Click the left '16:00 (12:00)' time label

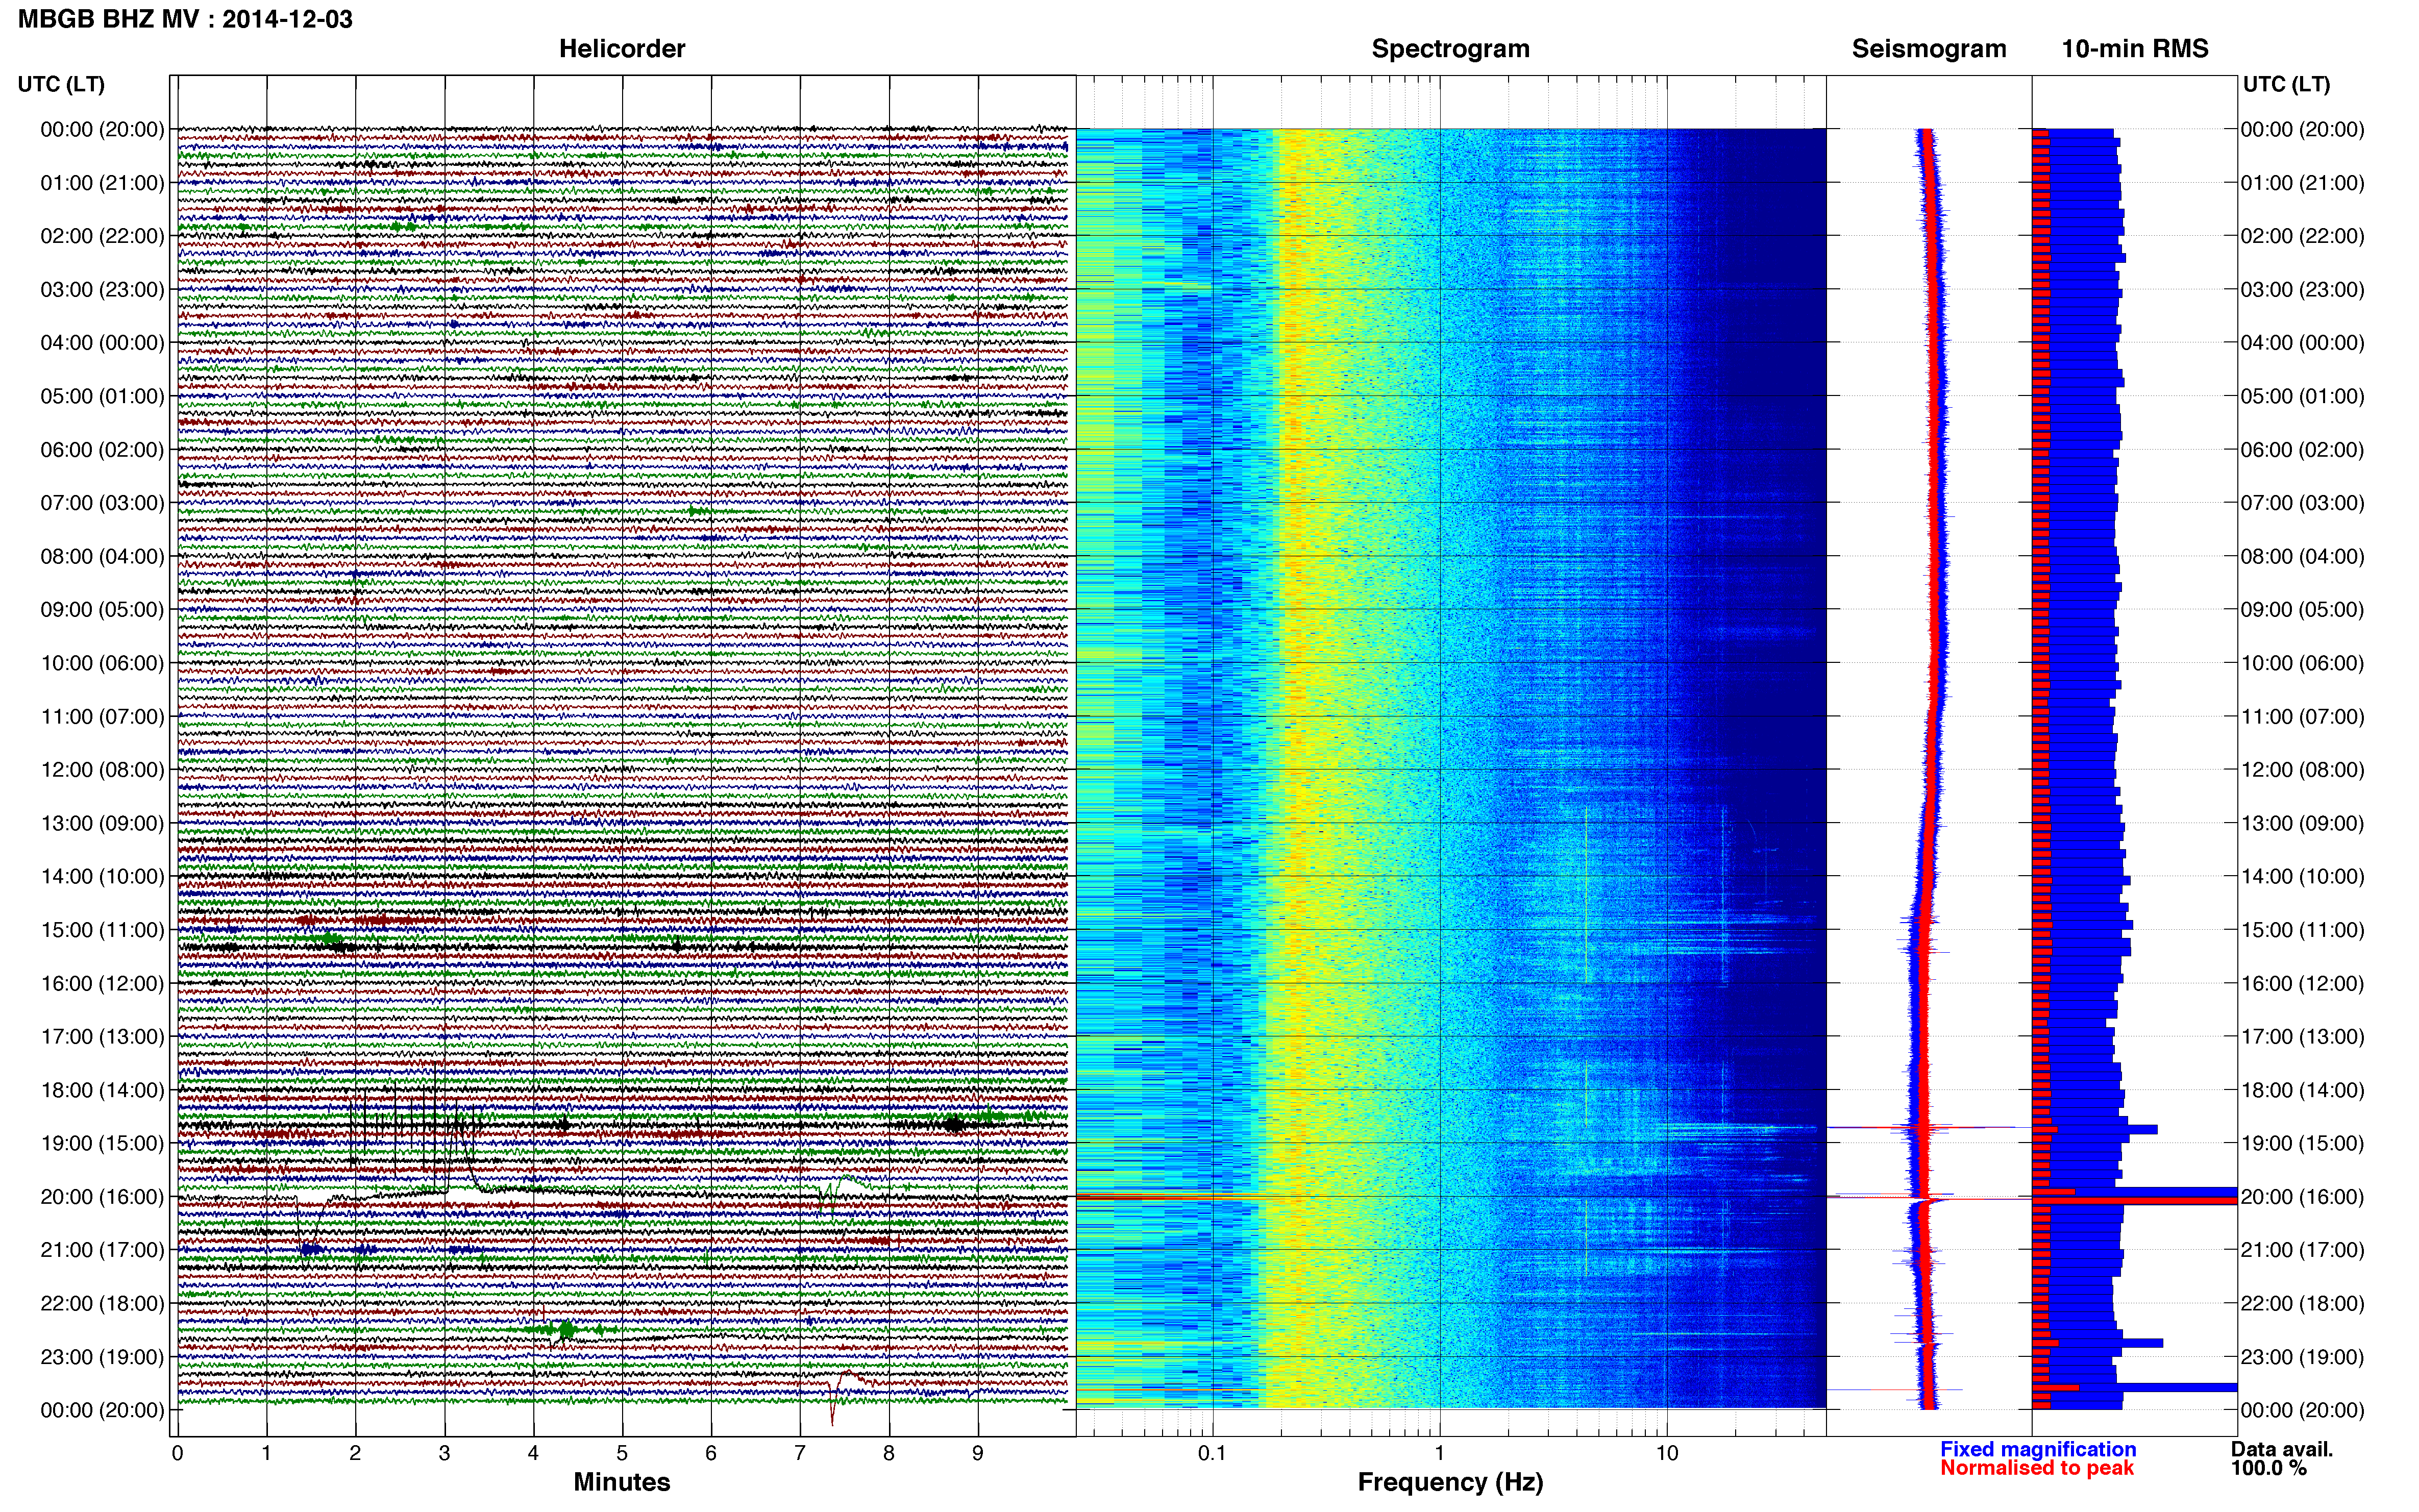(x=102, y=983)
